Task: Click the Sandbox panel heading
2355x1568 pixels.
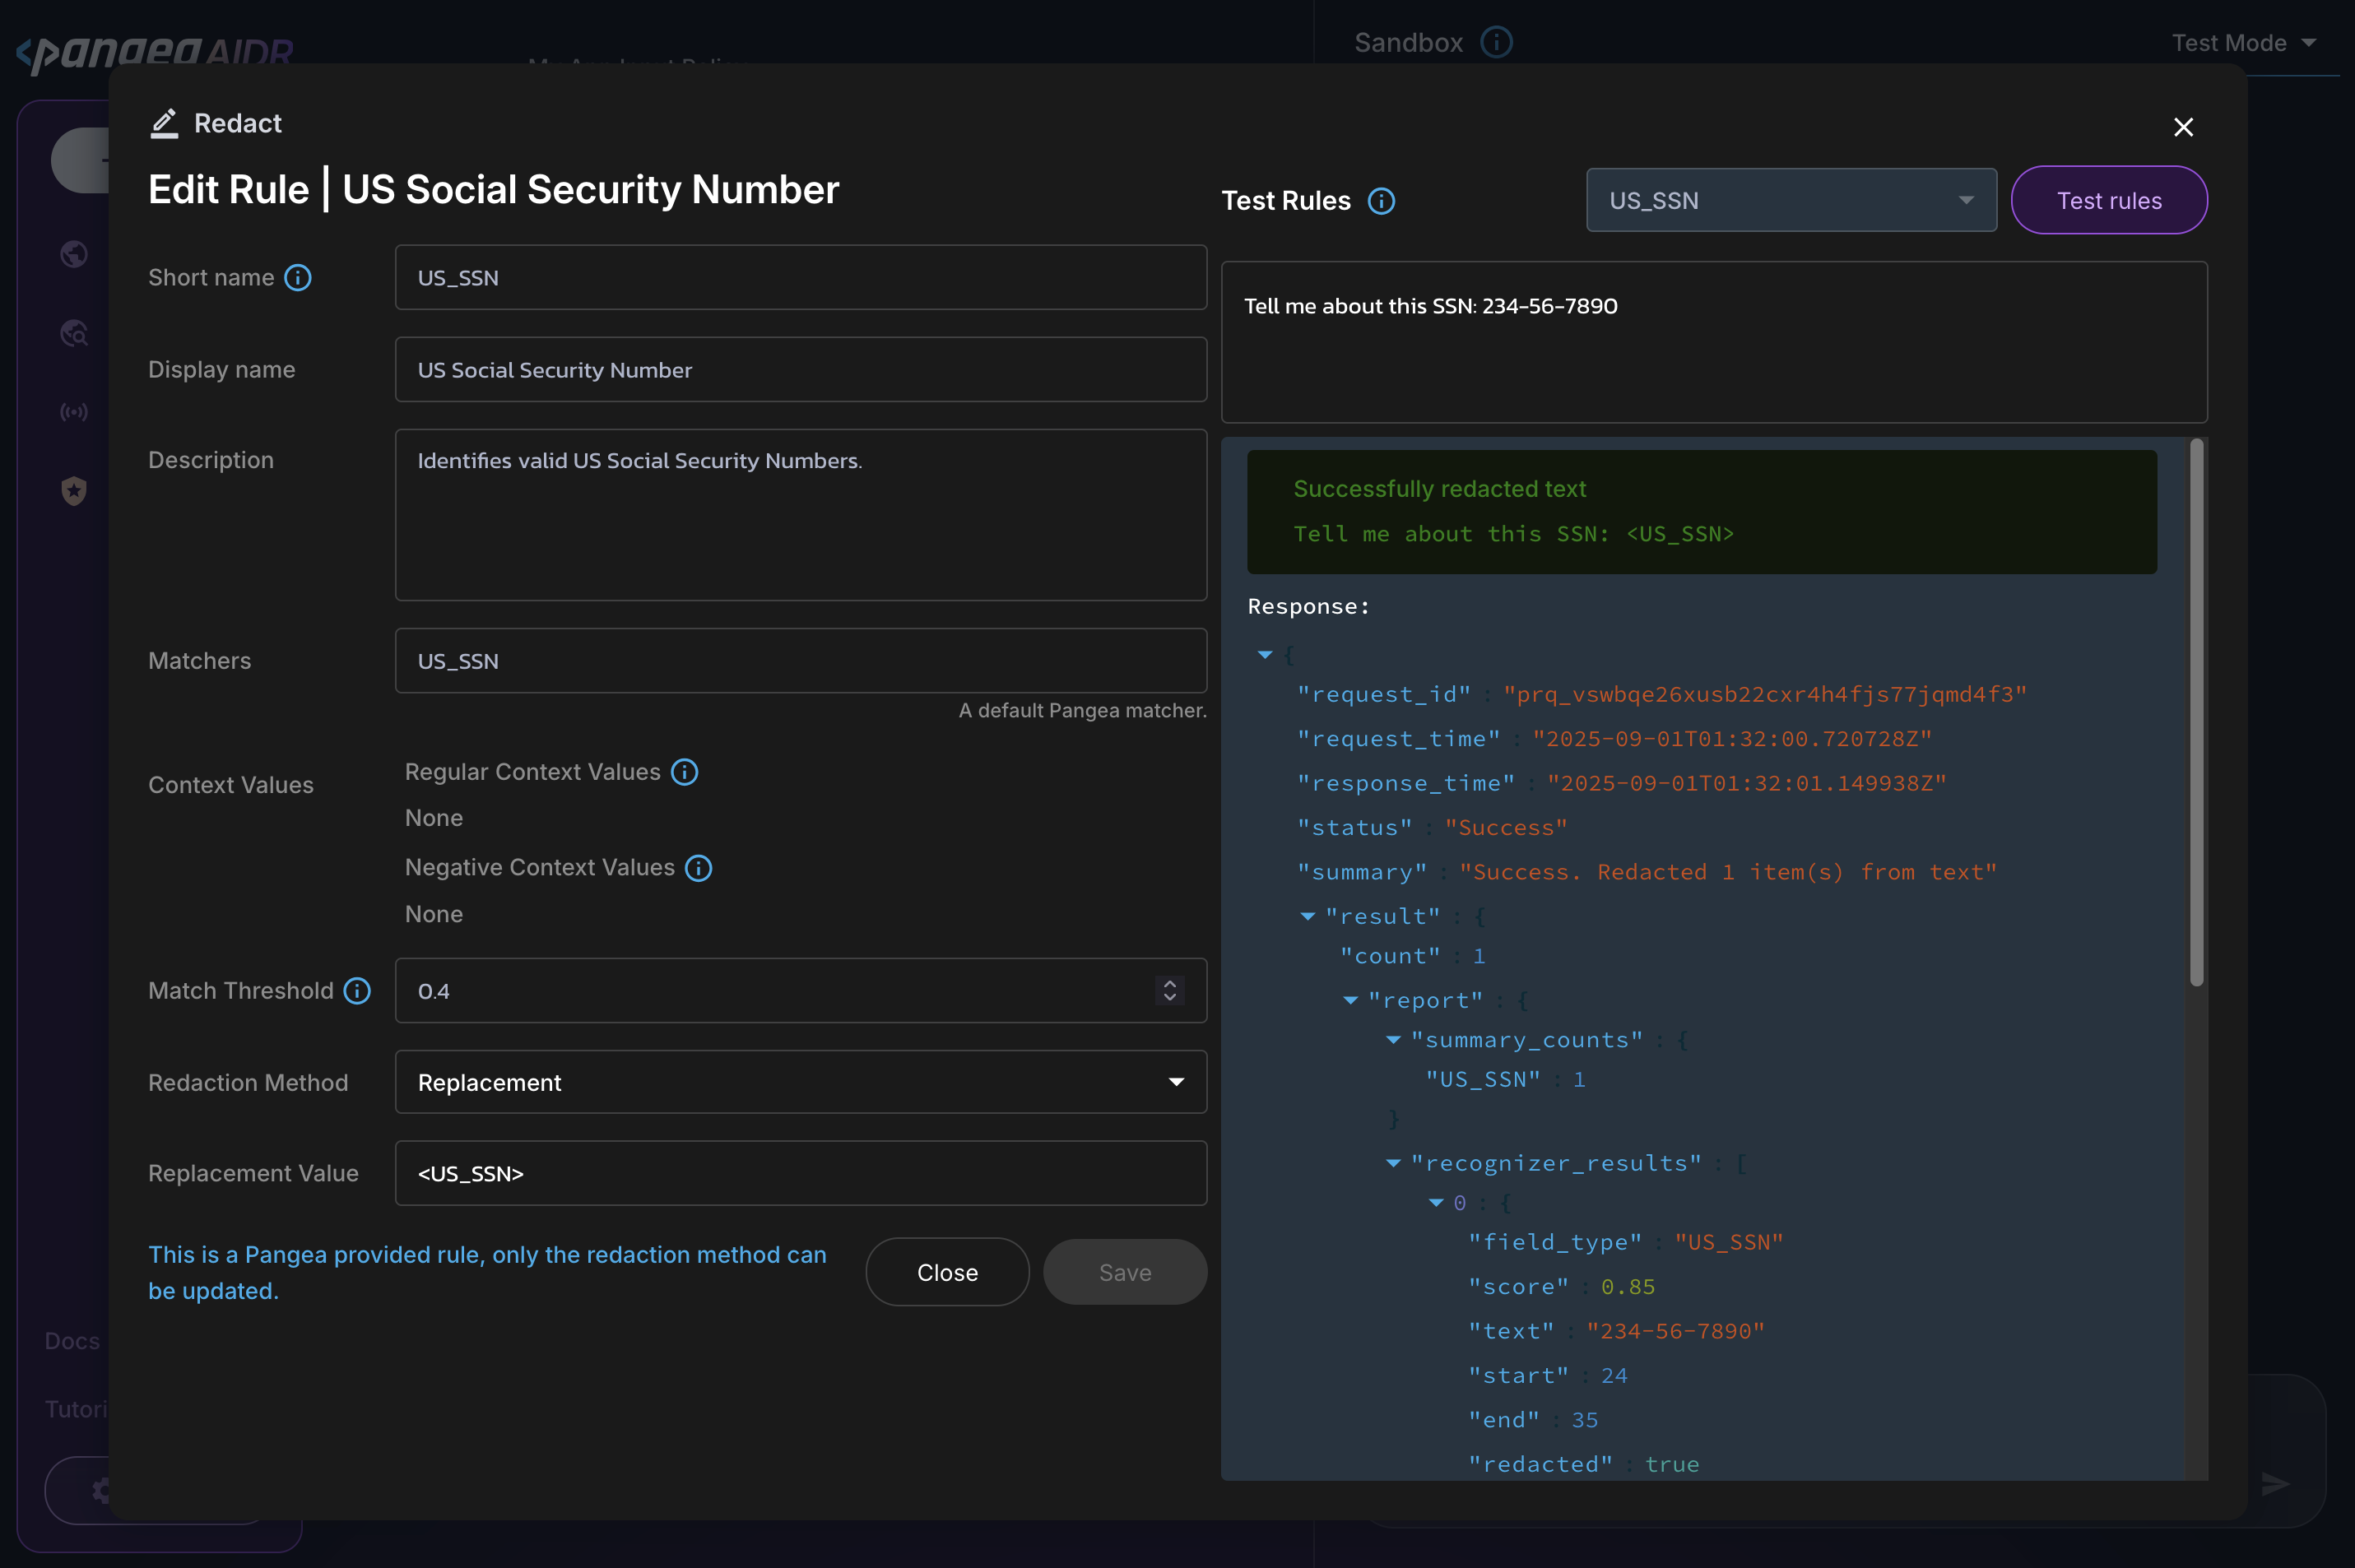Action: [1408, 42]
